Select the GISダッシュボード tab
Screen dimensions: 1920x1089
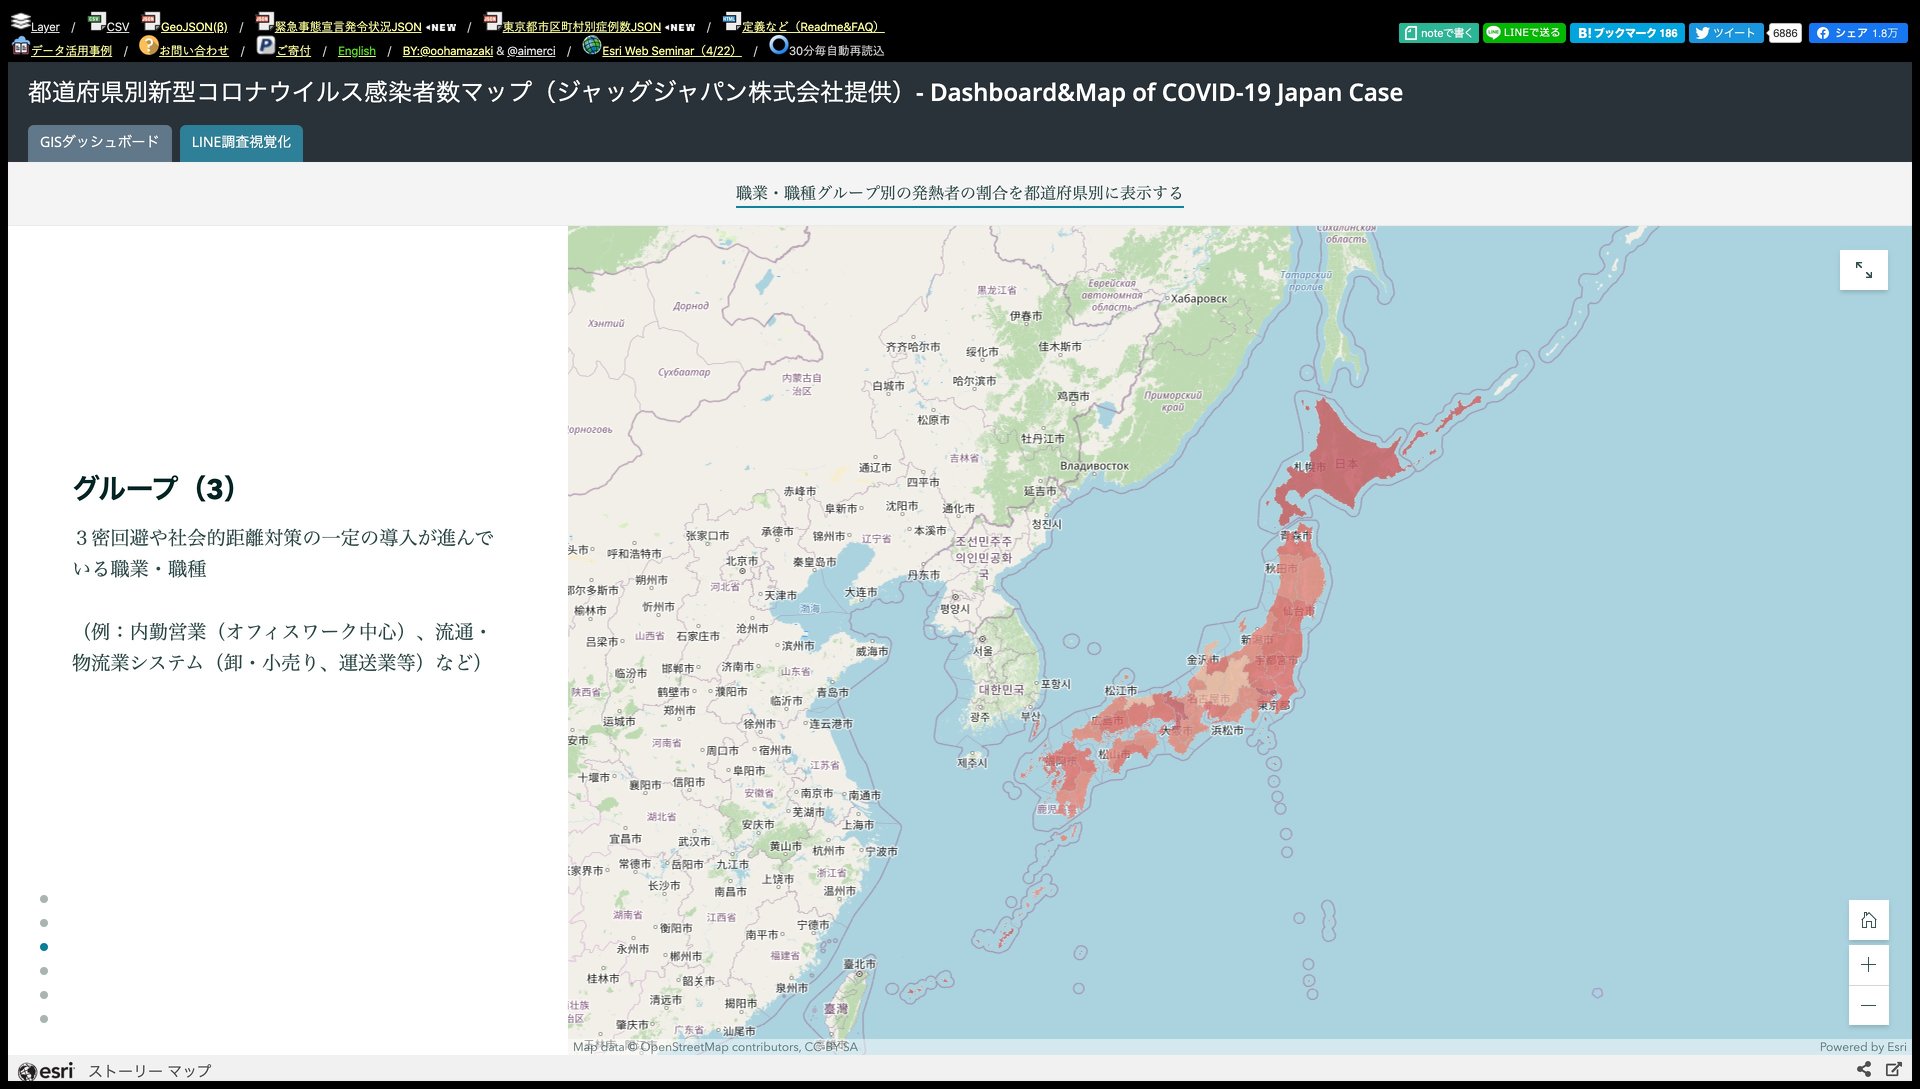(99, 142)
